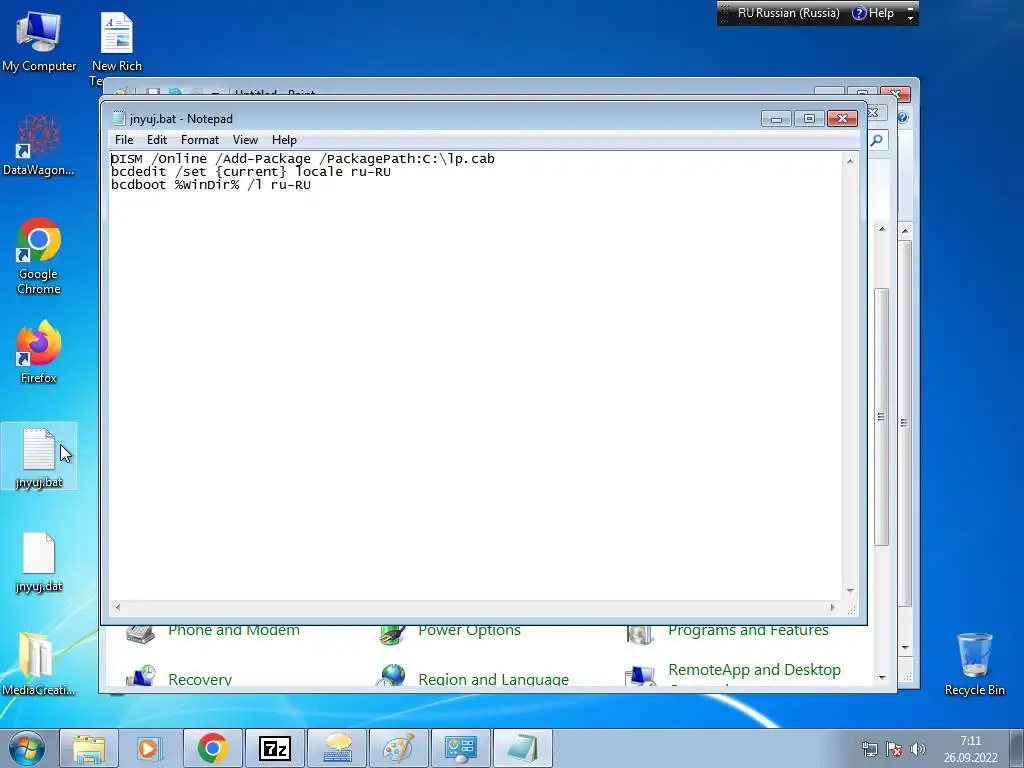Viewport: 1024px width, 768px height.
Task: Launch DataWagon desktop shortcut
Action: [x=39, y=145]
